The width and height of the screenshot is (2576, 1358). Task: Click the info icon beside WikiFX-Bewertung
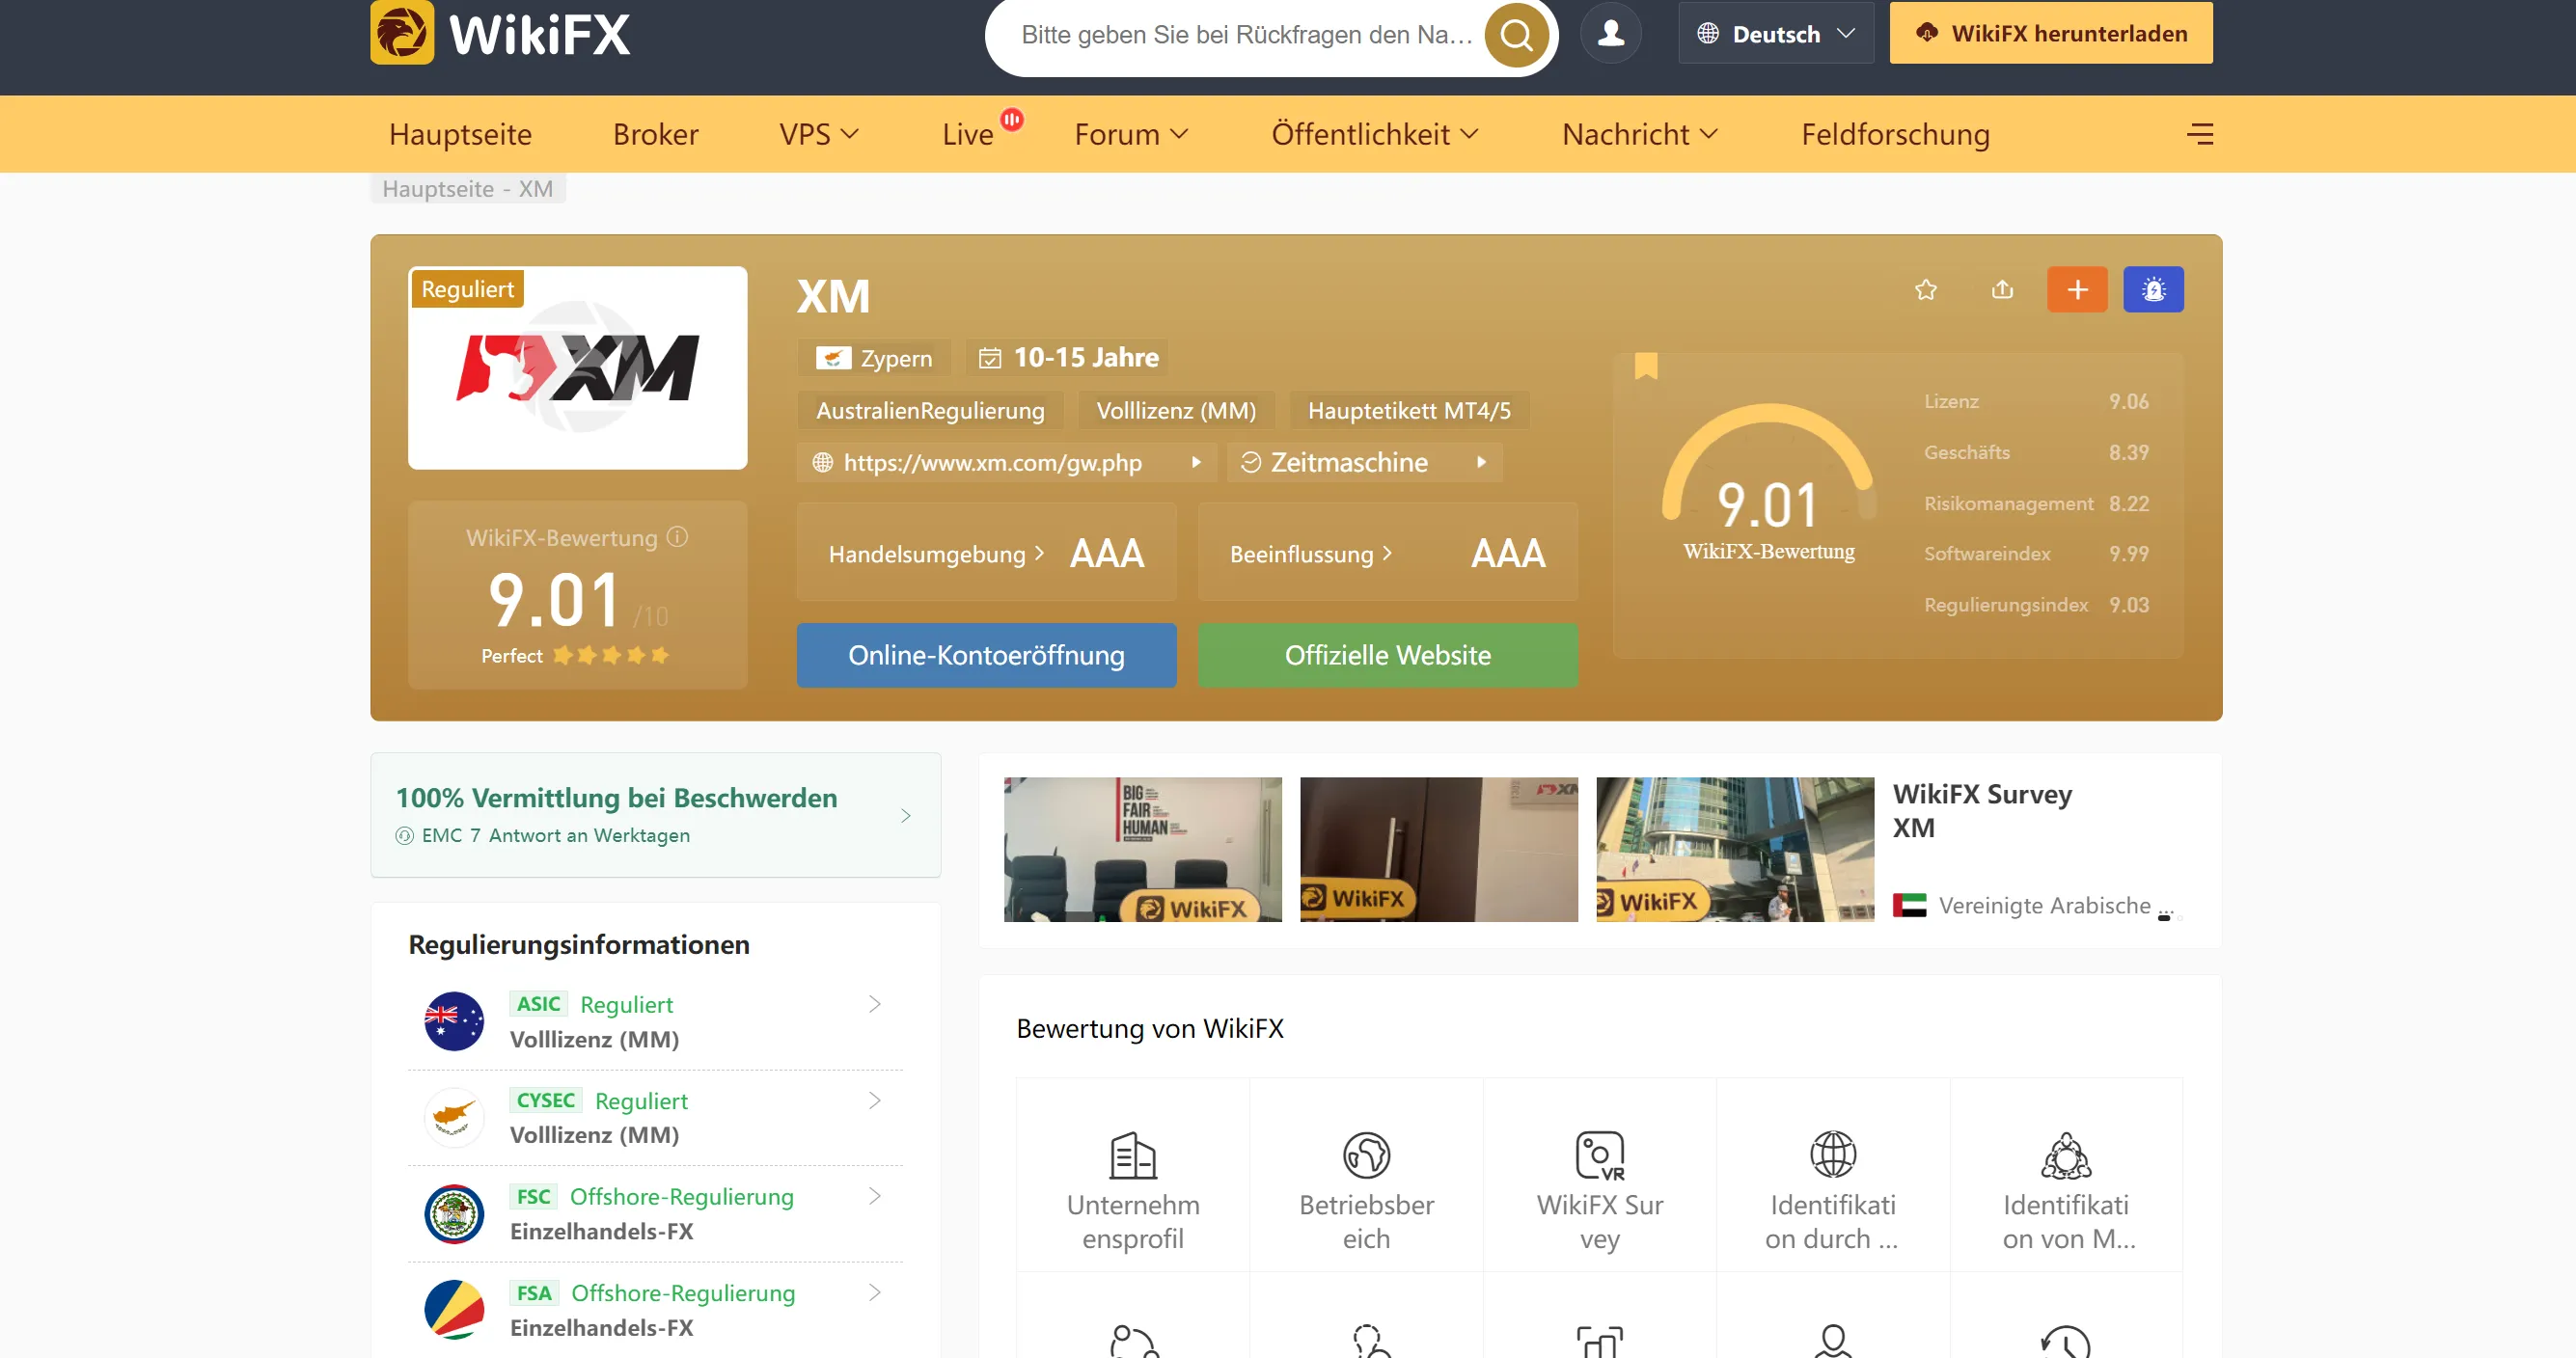point(677,537)
